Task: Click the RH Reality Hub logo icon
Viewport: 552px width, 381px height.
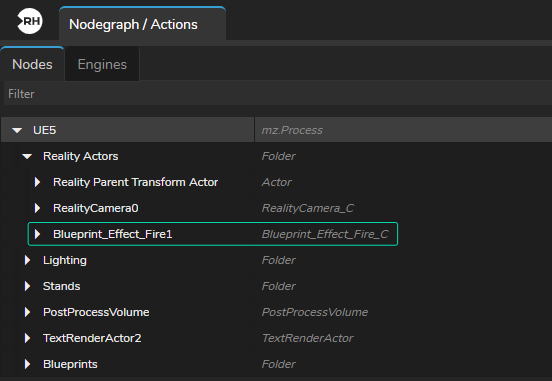Action: tap(30, 21)
